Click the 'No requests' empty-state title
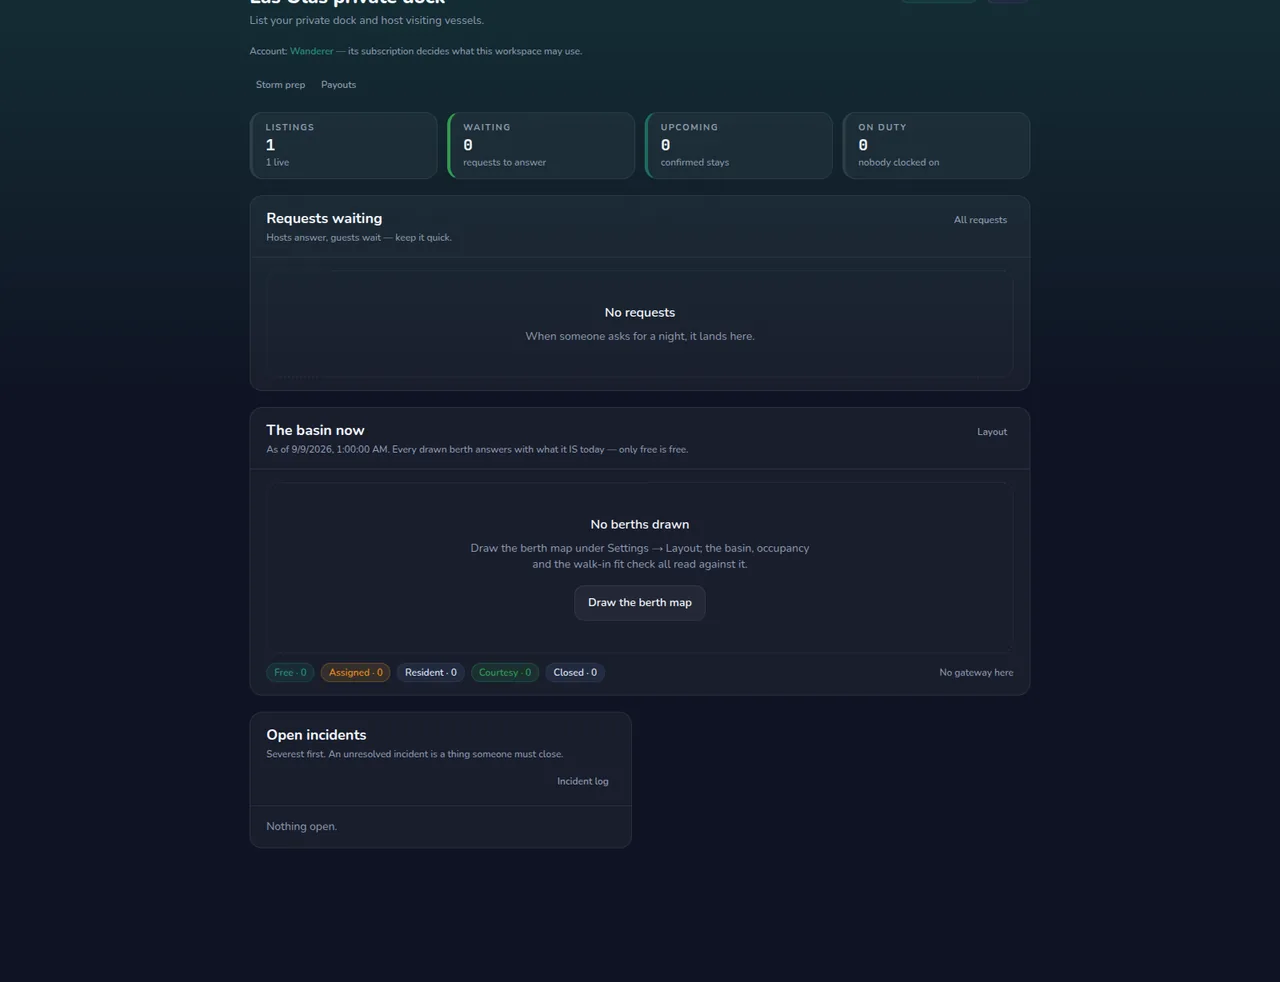This screenshot has width=1280, height=982. 640,313
